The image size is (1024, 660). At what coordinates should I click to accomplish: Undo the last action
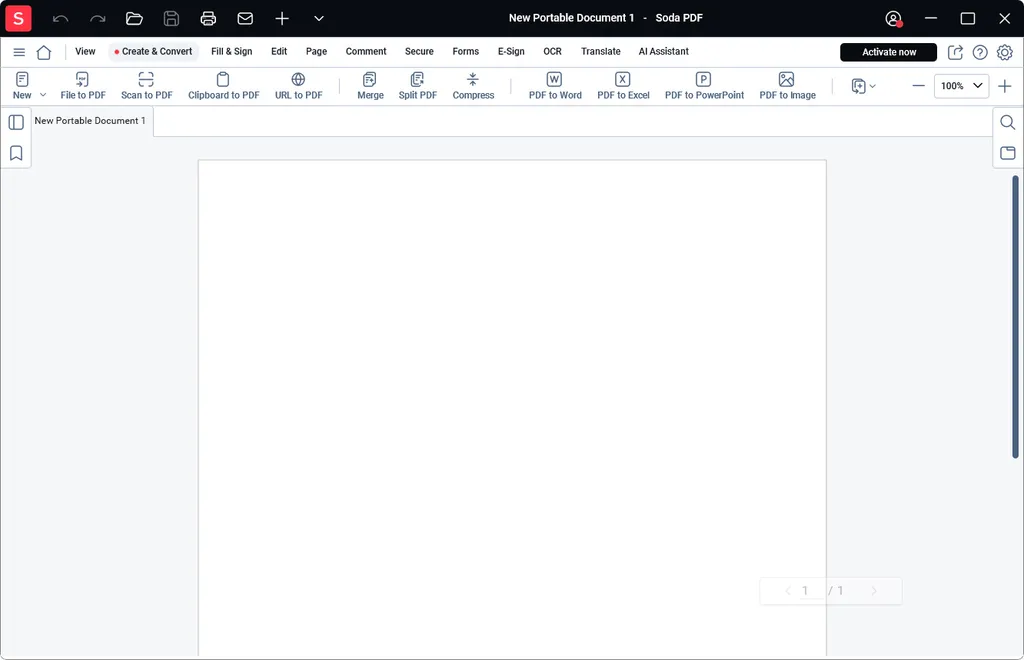pos(61,18)
